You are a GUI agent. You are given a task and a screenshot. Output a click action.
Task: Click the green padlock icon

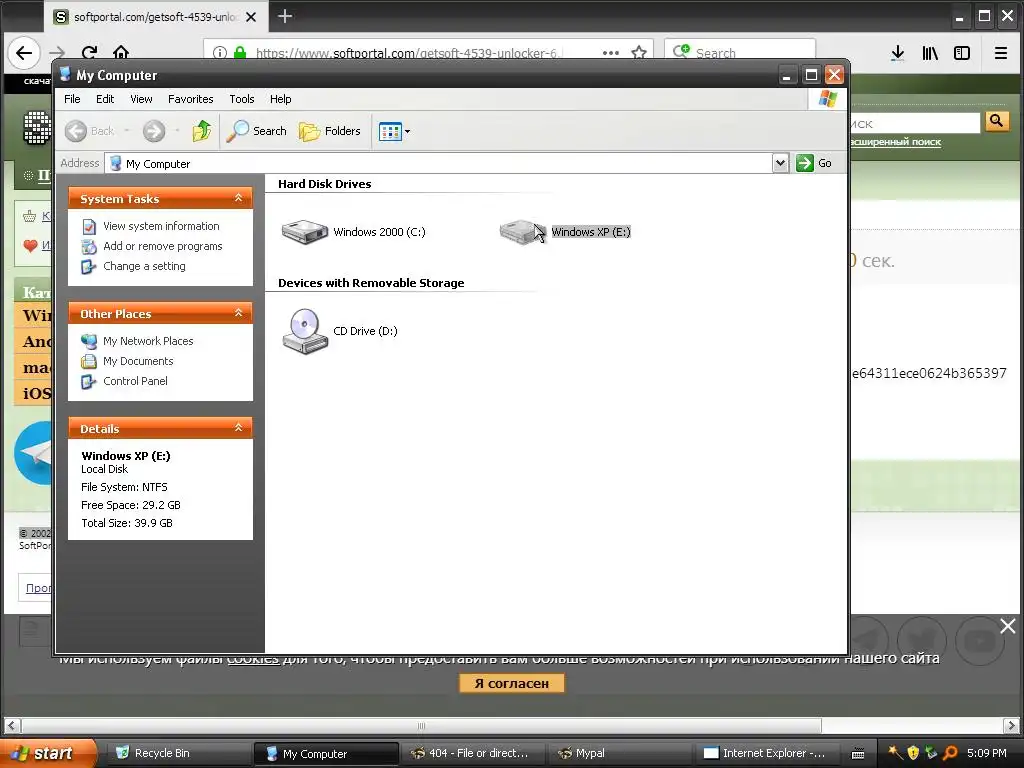pyautogui.click(x=240, y=53)
